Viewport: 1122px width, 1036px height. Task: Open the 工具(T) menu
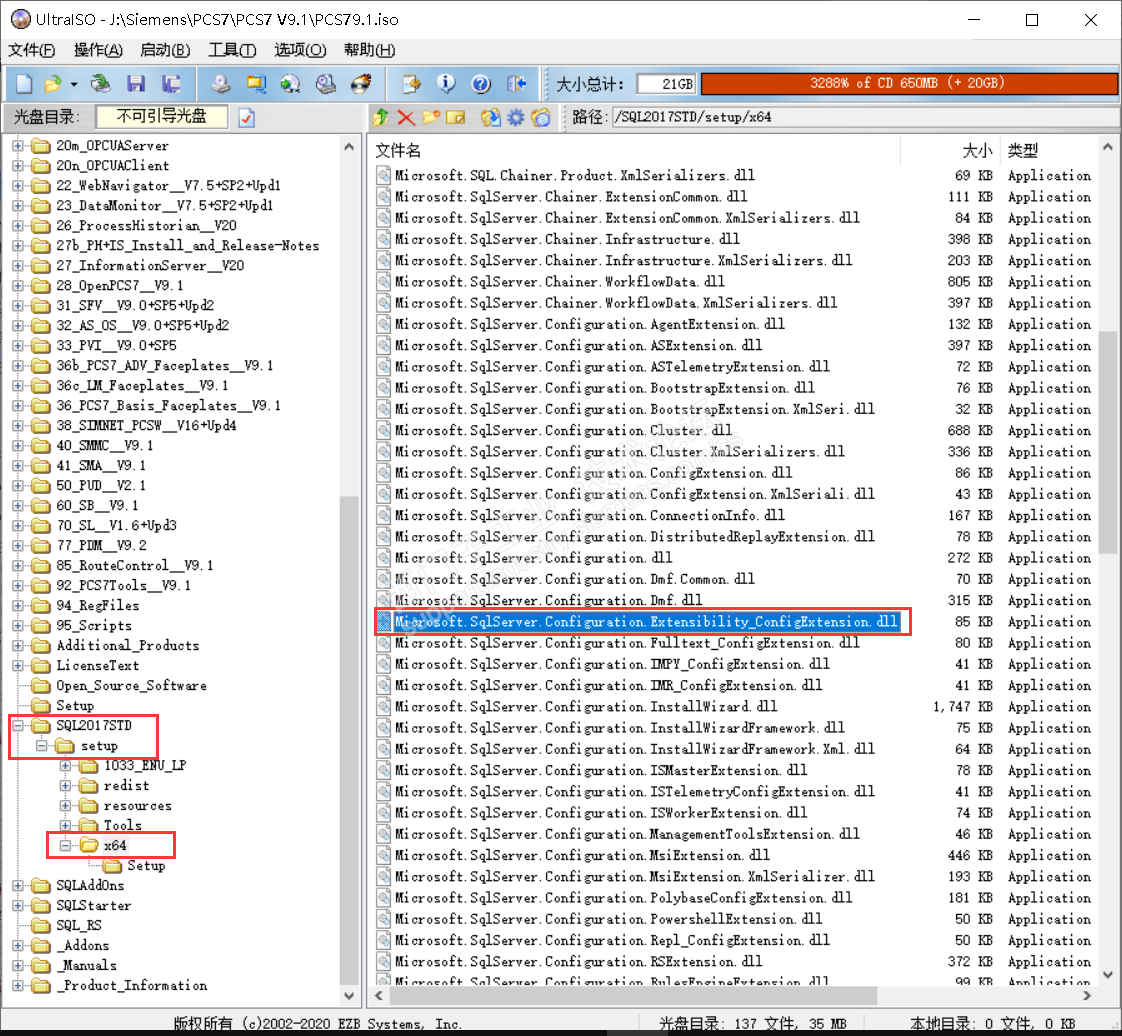(232, 50)
